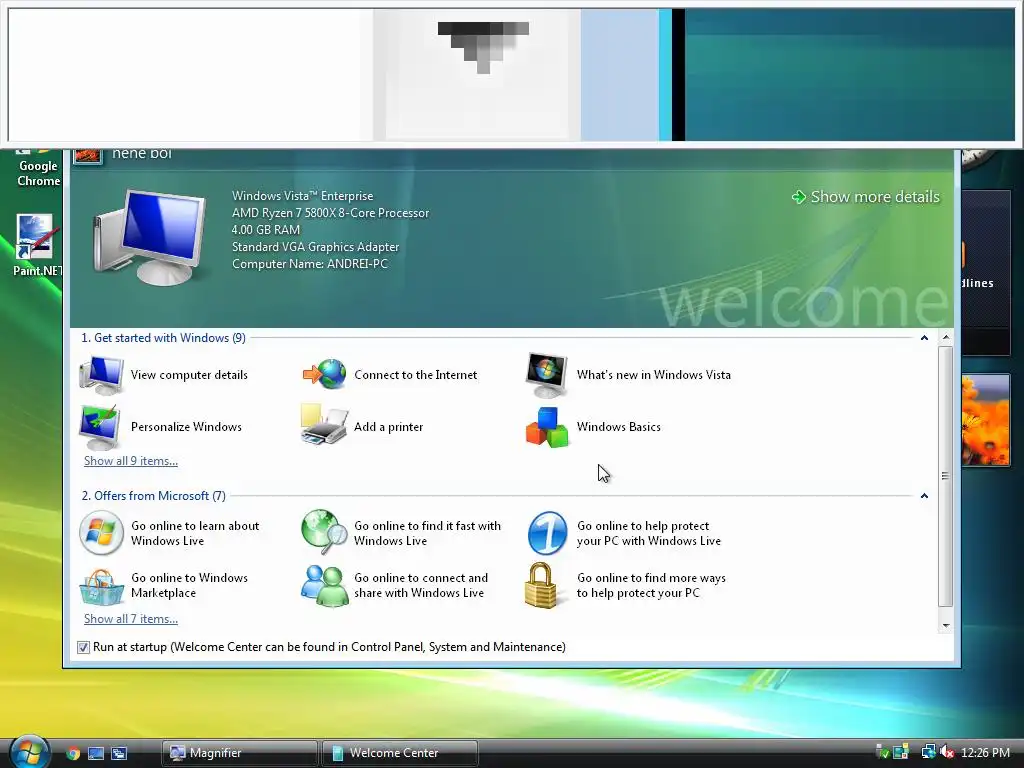Open What's new in Windows Vista icon
Screen dimensions: 1024x768
click(547, 375)
